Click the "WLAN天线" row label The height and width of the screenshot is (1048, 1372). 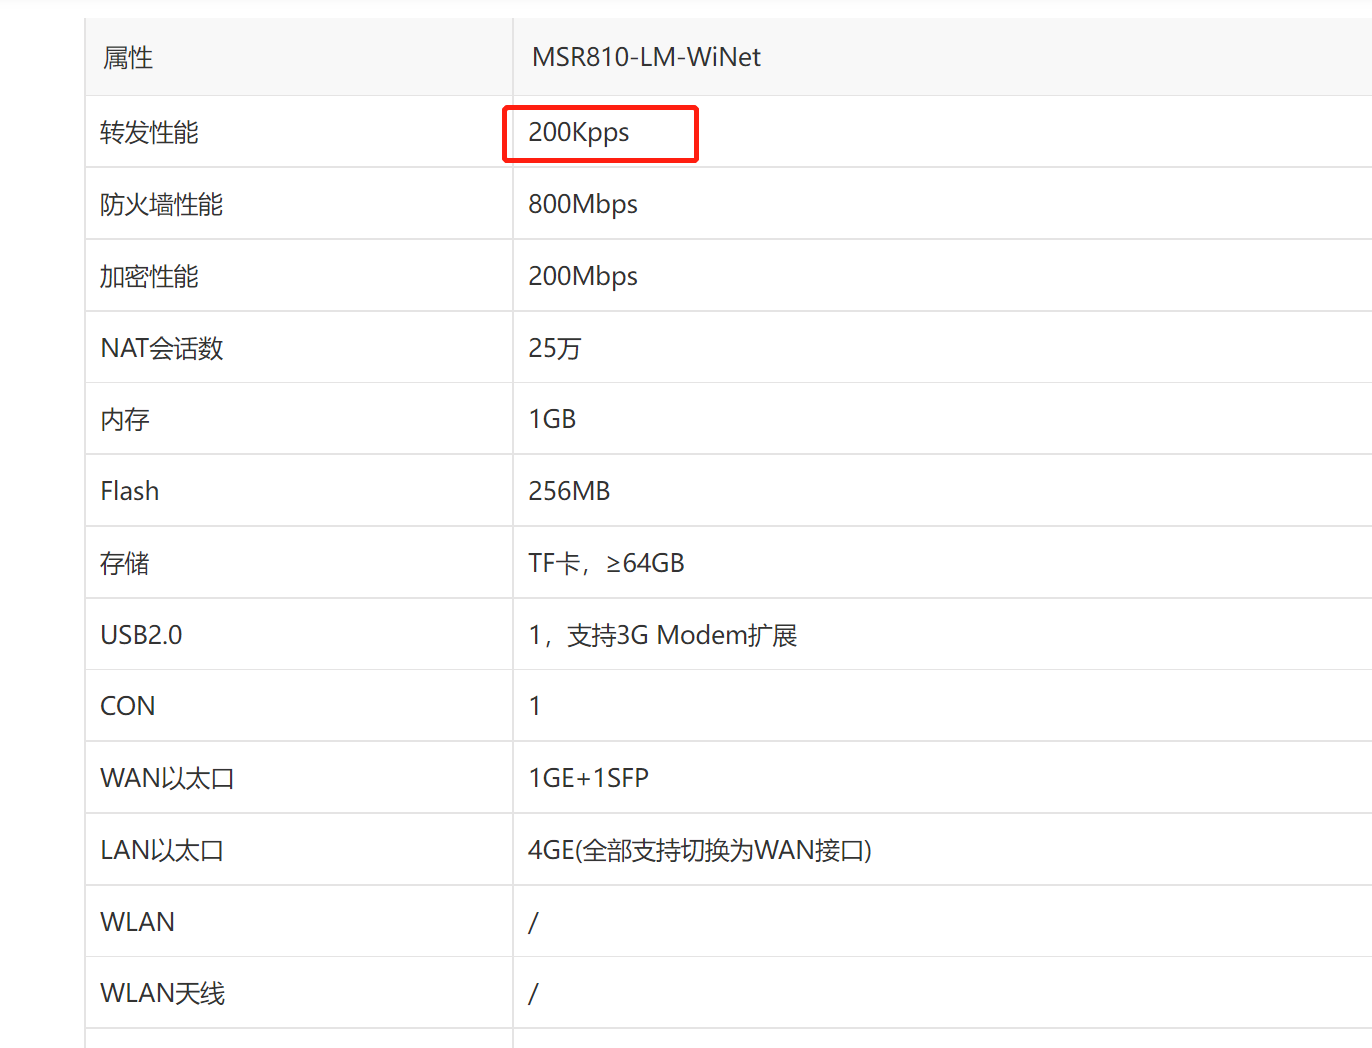click(163, 993)
